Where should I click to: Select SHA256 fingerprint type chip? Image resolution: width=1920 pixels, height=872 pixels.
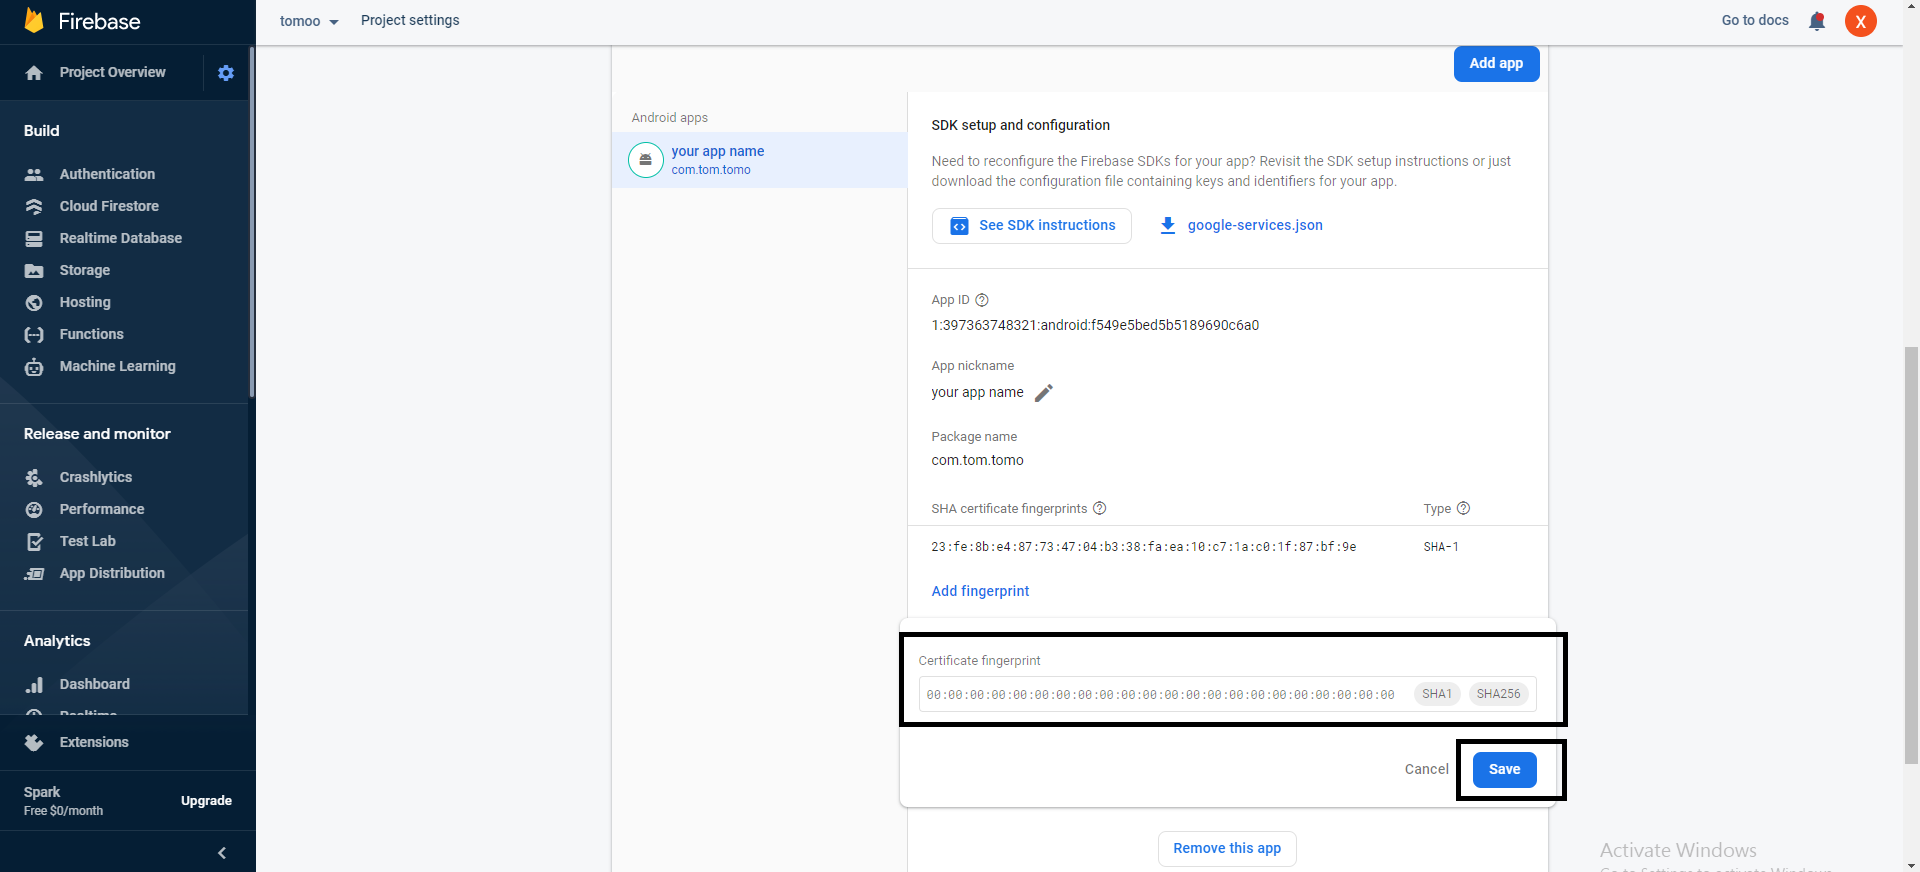(1498, 694)
